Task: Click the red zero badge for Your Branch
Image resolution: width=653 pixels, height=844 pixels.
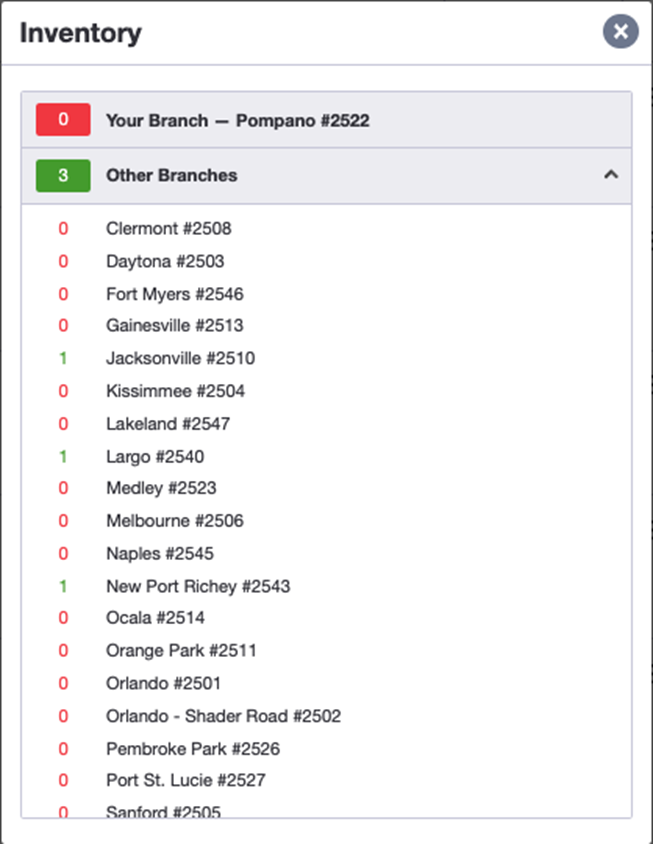Action: point(62,119)
